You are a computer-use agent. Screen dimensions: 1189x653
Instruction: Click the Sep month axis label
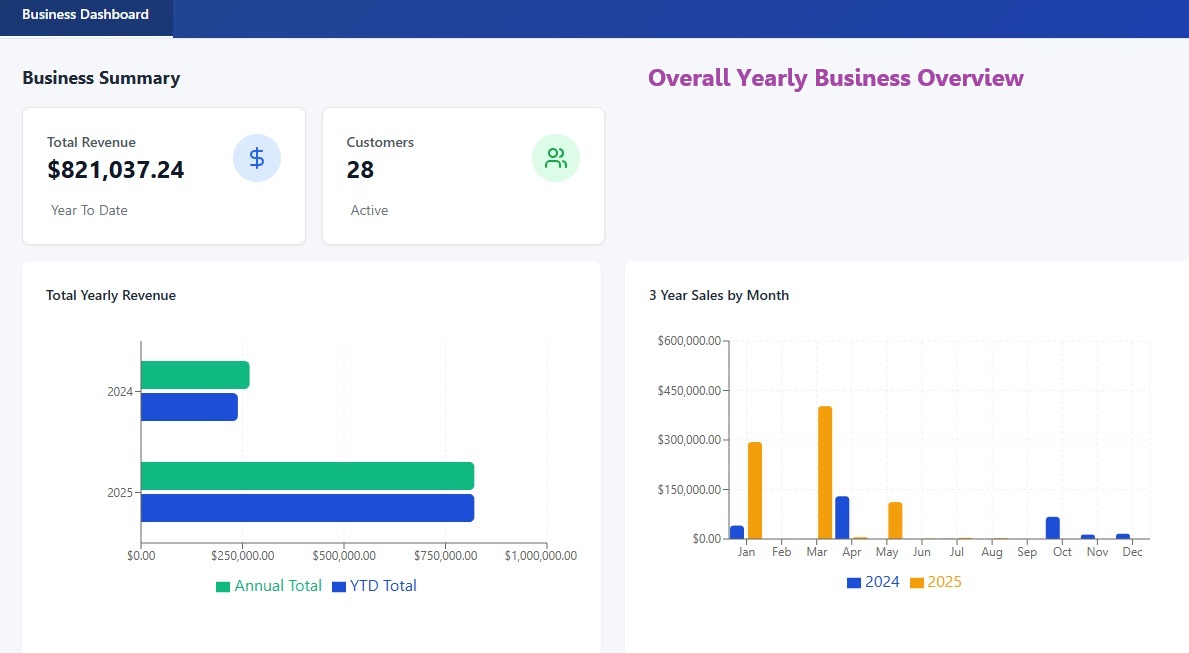[x=1027, y=552]
